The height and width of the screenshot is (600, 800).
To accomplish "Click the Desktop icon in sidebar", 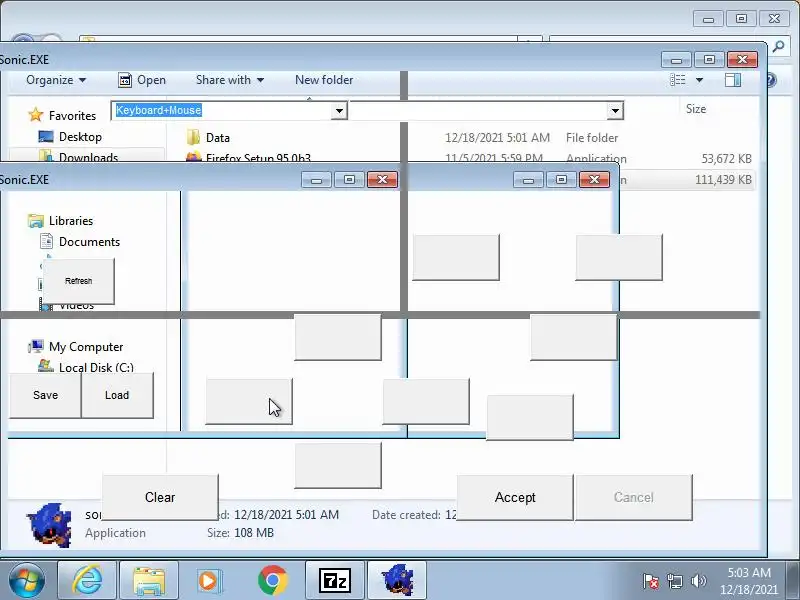I will click(46, 136).
